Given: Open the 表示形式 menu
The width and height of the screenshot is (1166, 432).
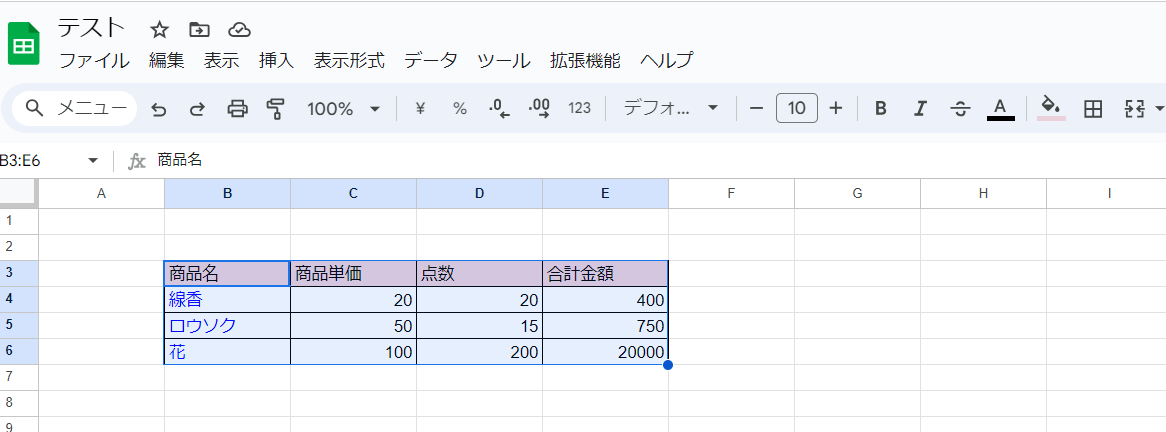Looking at the screenshot, I should coord(349,60).
